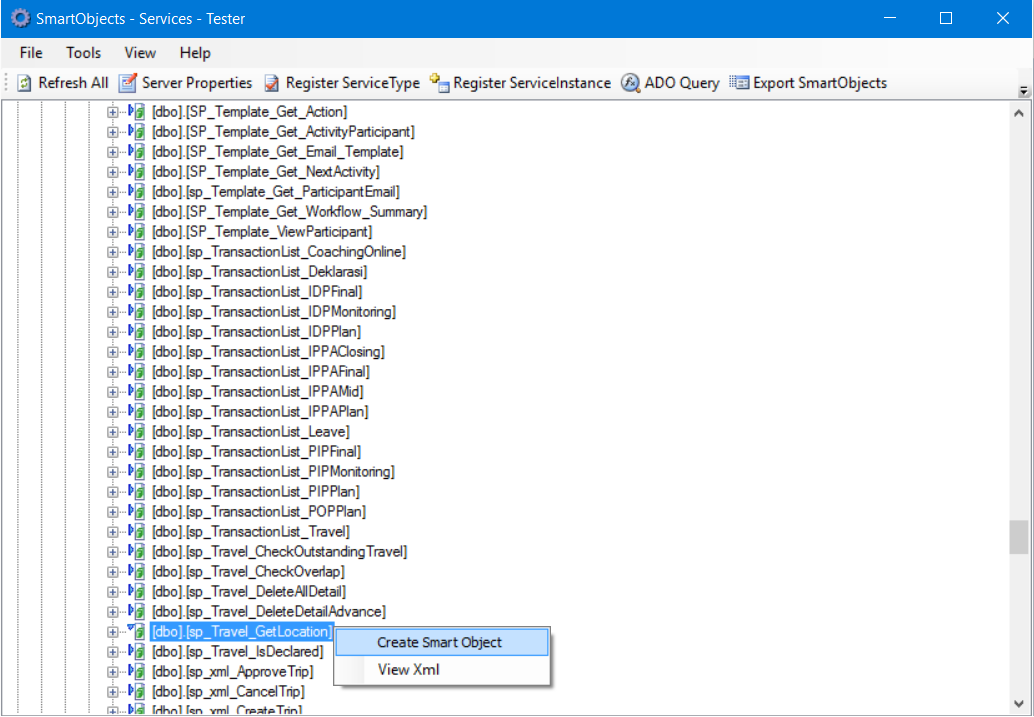Open the View menu
This screenshot has height=717, width=1034.
(139, 52)
